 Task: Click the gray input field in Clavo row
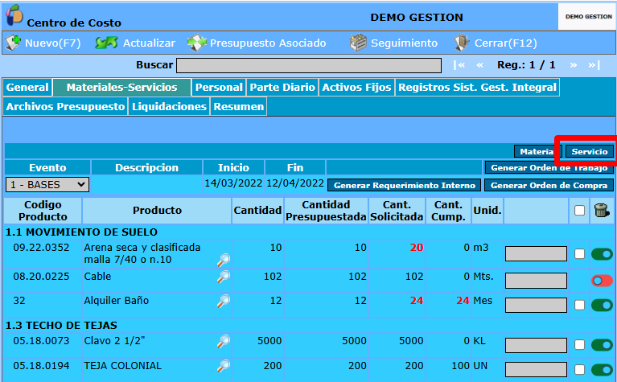[536, 345]
